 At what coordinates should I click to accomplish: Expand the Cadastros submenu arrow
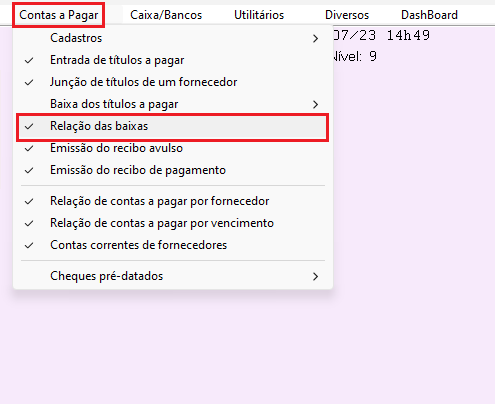pos(315,38)
